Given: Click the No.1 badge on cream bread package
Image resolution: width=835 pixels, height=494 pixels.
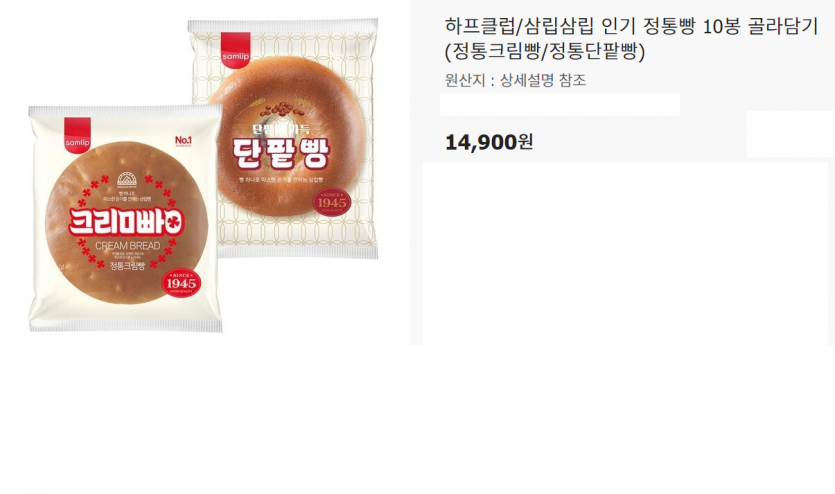Looking at the screenshot, I should coord(183,140).
